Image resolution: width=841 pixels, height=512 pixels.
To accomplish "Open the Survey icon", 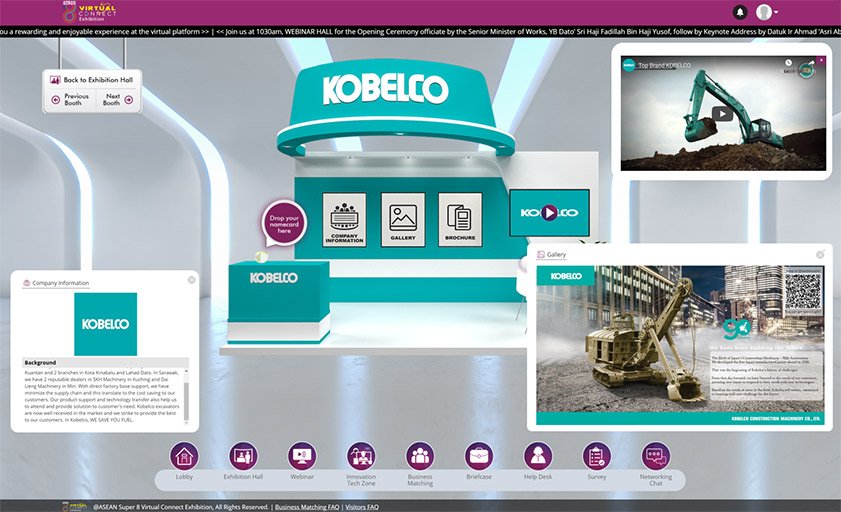I will coord(597,456).
